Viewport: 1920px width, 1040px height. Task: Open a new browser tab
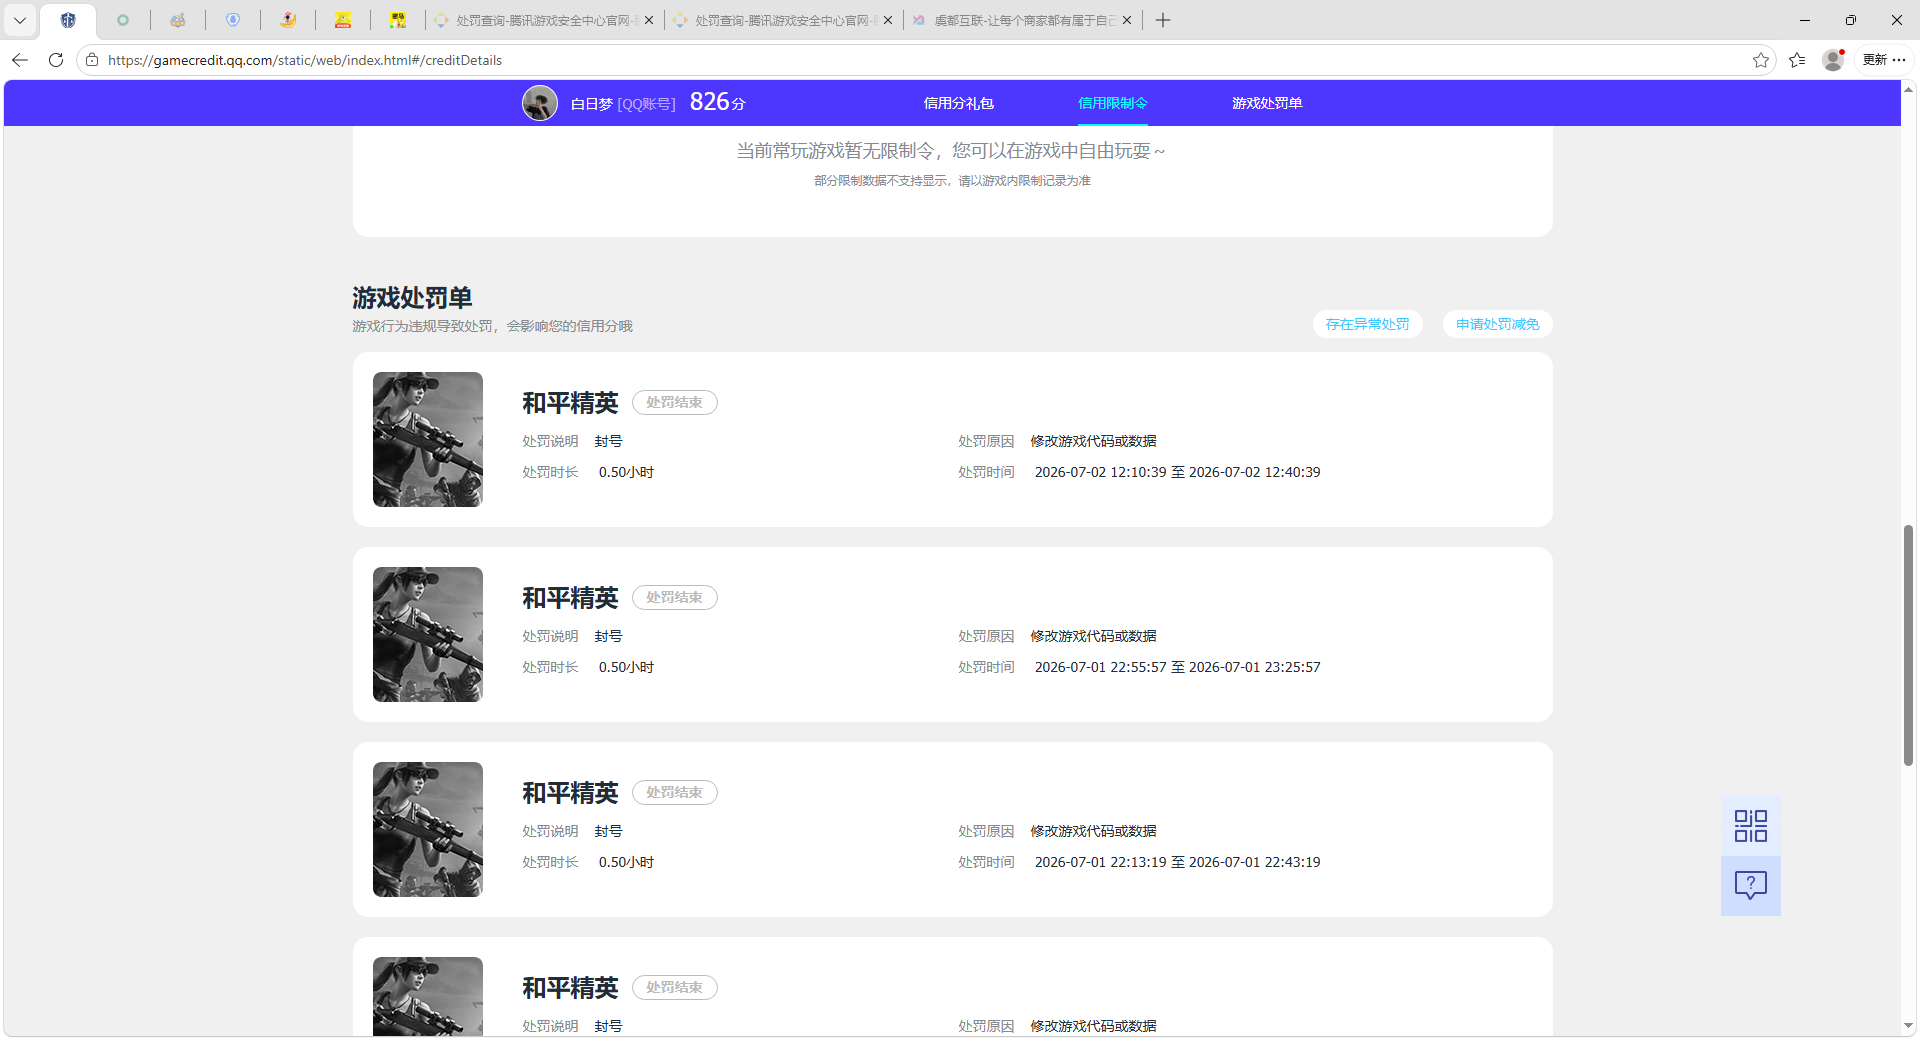[x=1163, y=20]
